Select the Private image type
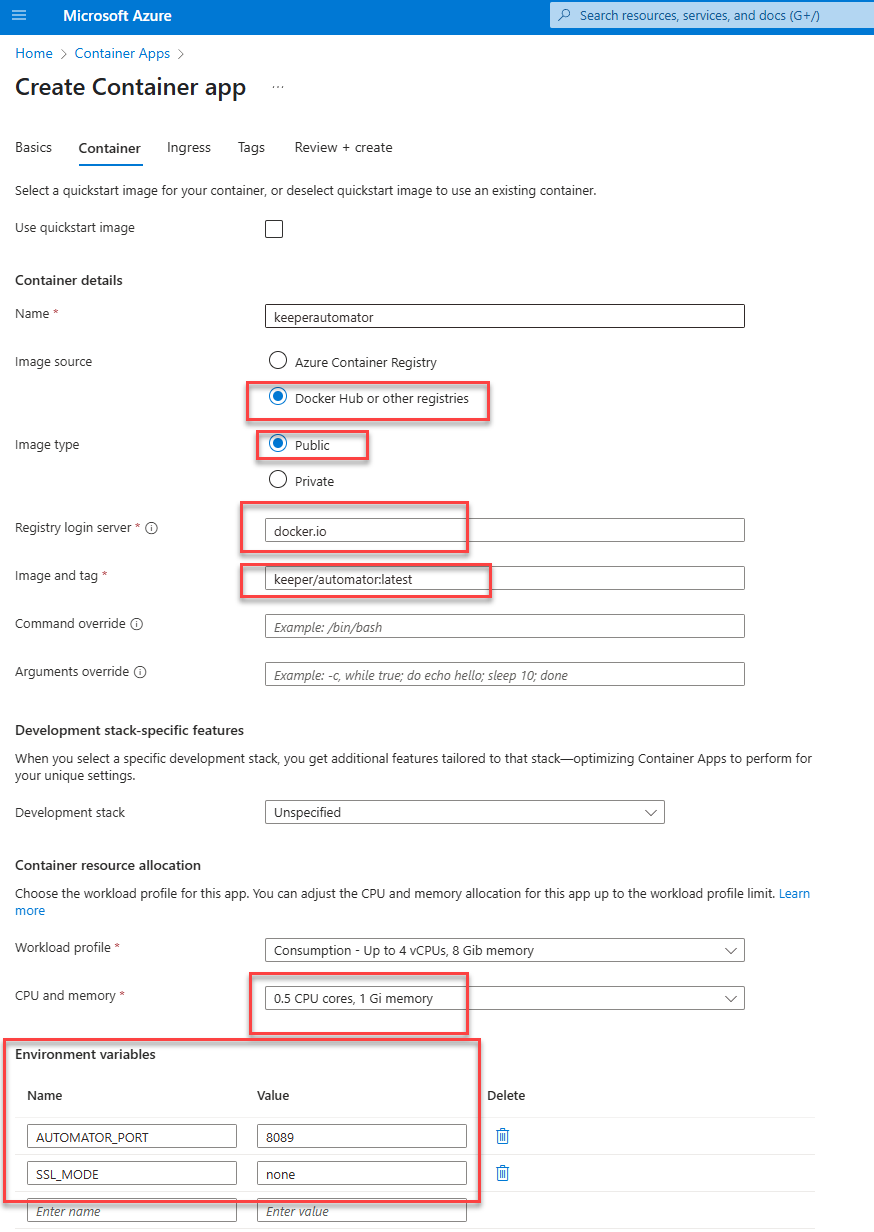The width and height of the screenshot is (874, 1232). point(278,480)
